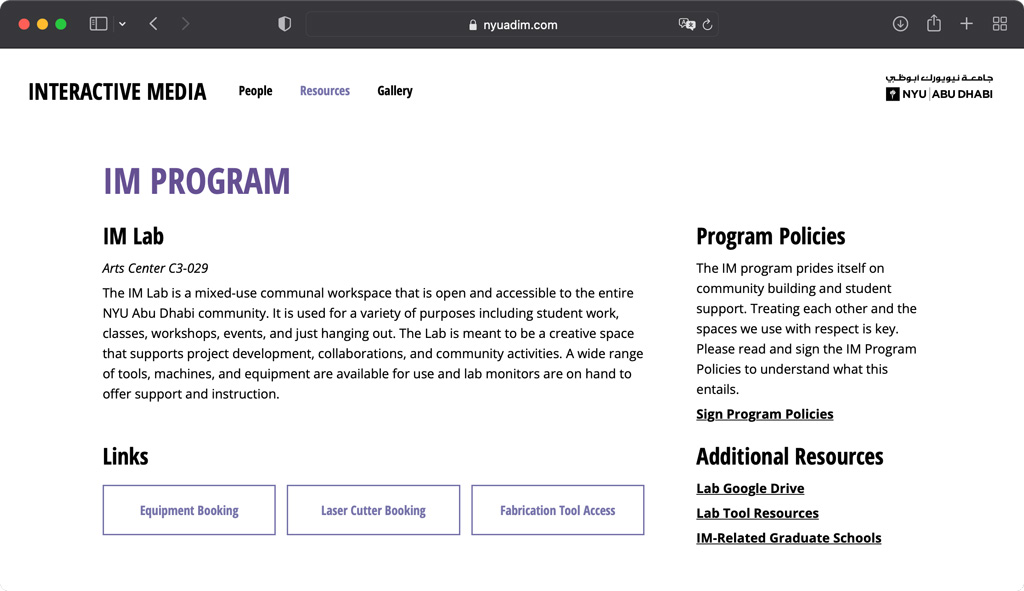1024x591 pixels.
Task: Show the tab overview grid
Action: tap(999, 23)
